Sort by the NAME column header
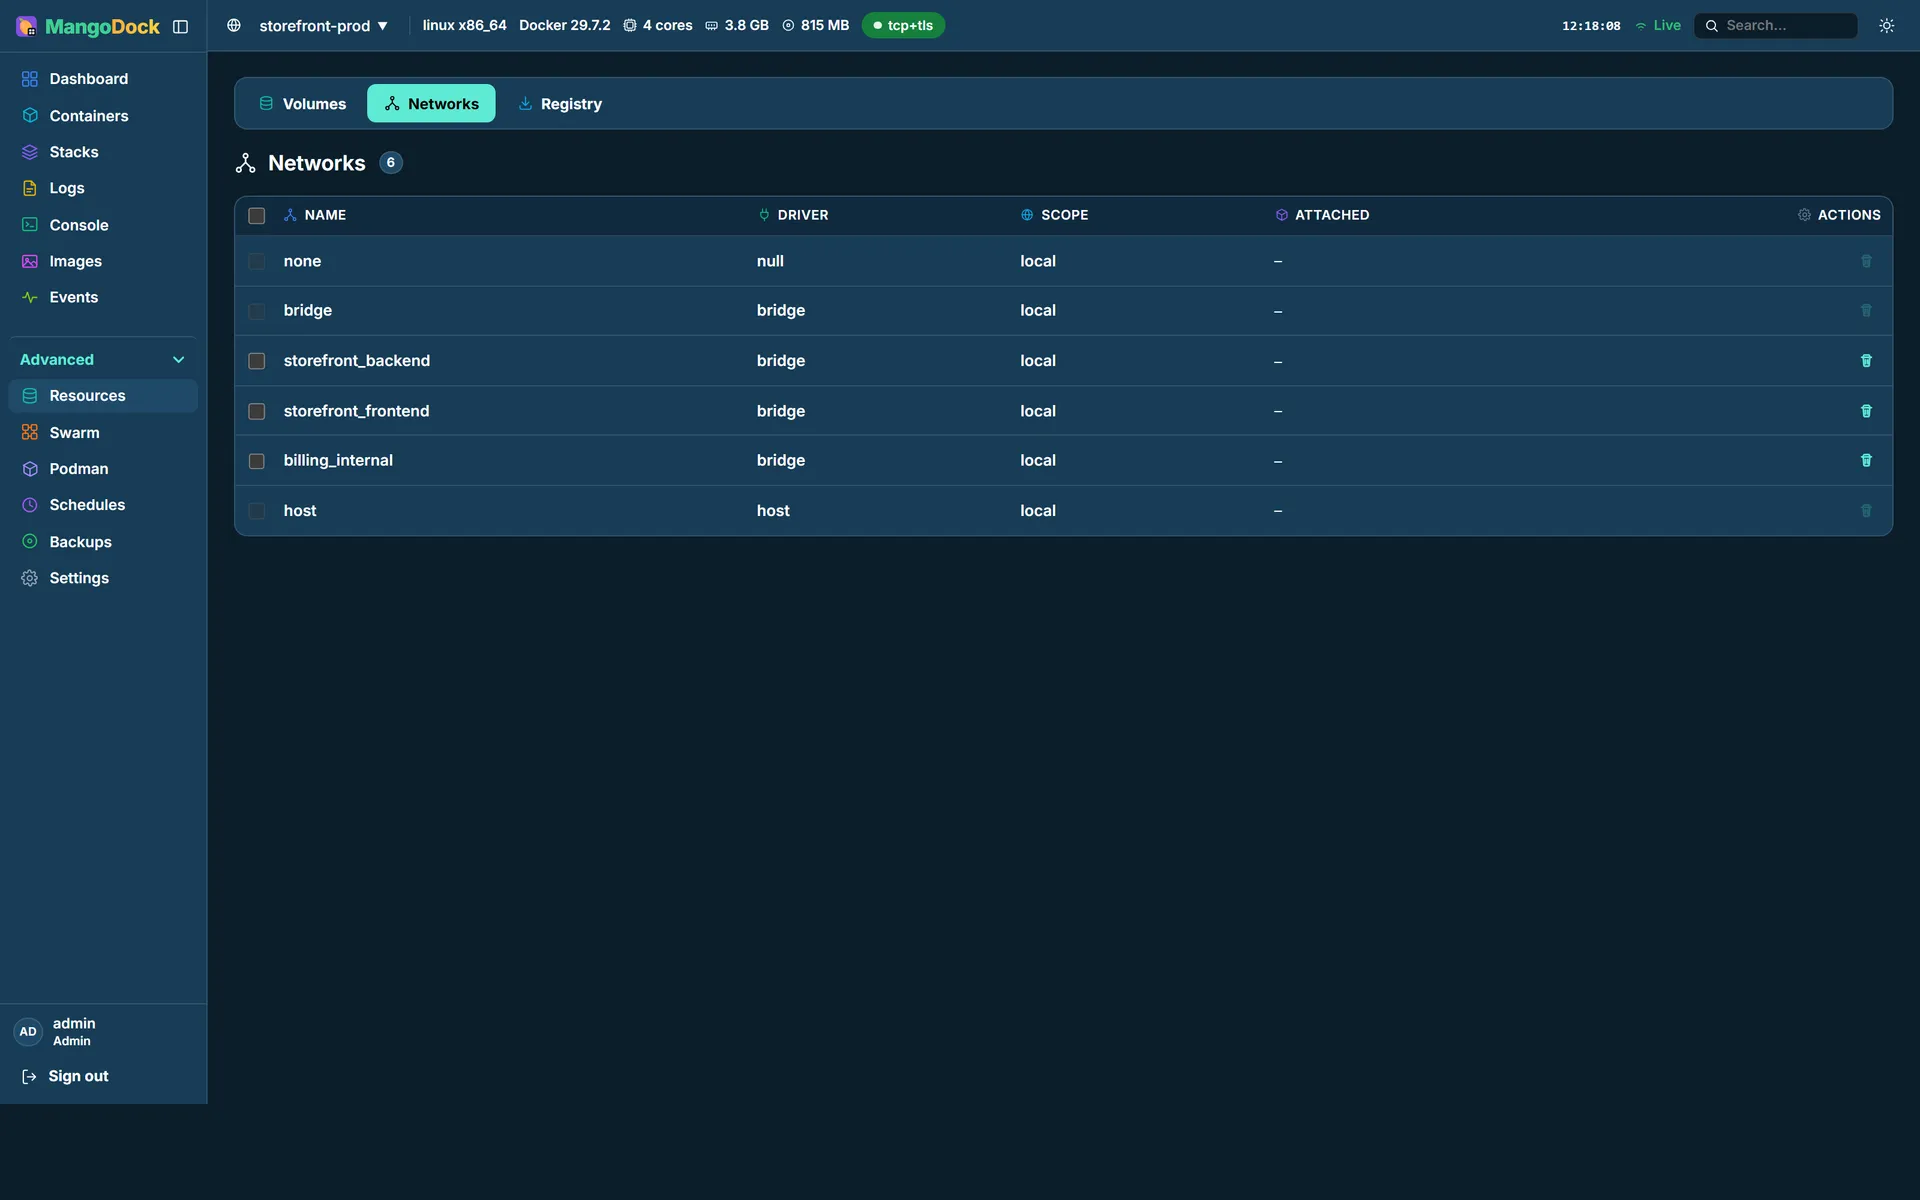 point(315,215)
